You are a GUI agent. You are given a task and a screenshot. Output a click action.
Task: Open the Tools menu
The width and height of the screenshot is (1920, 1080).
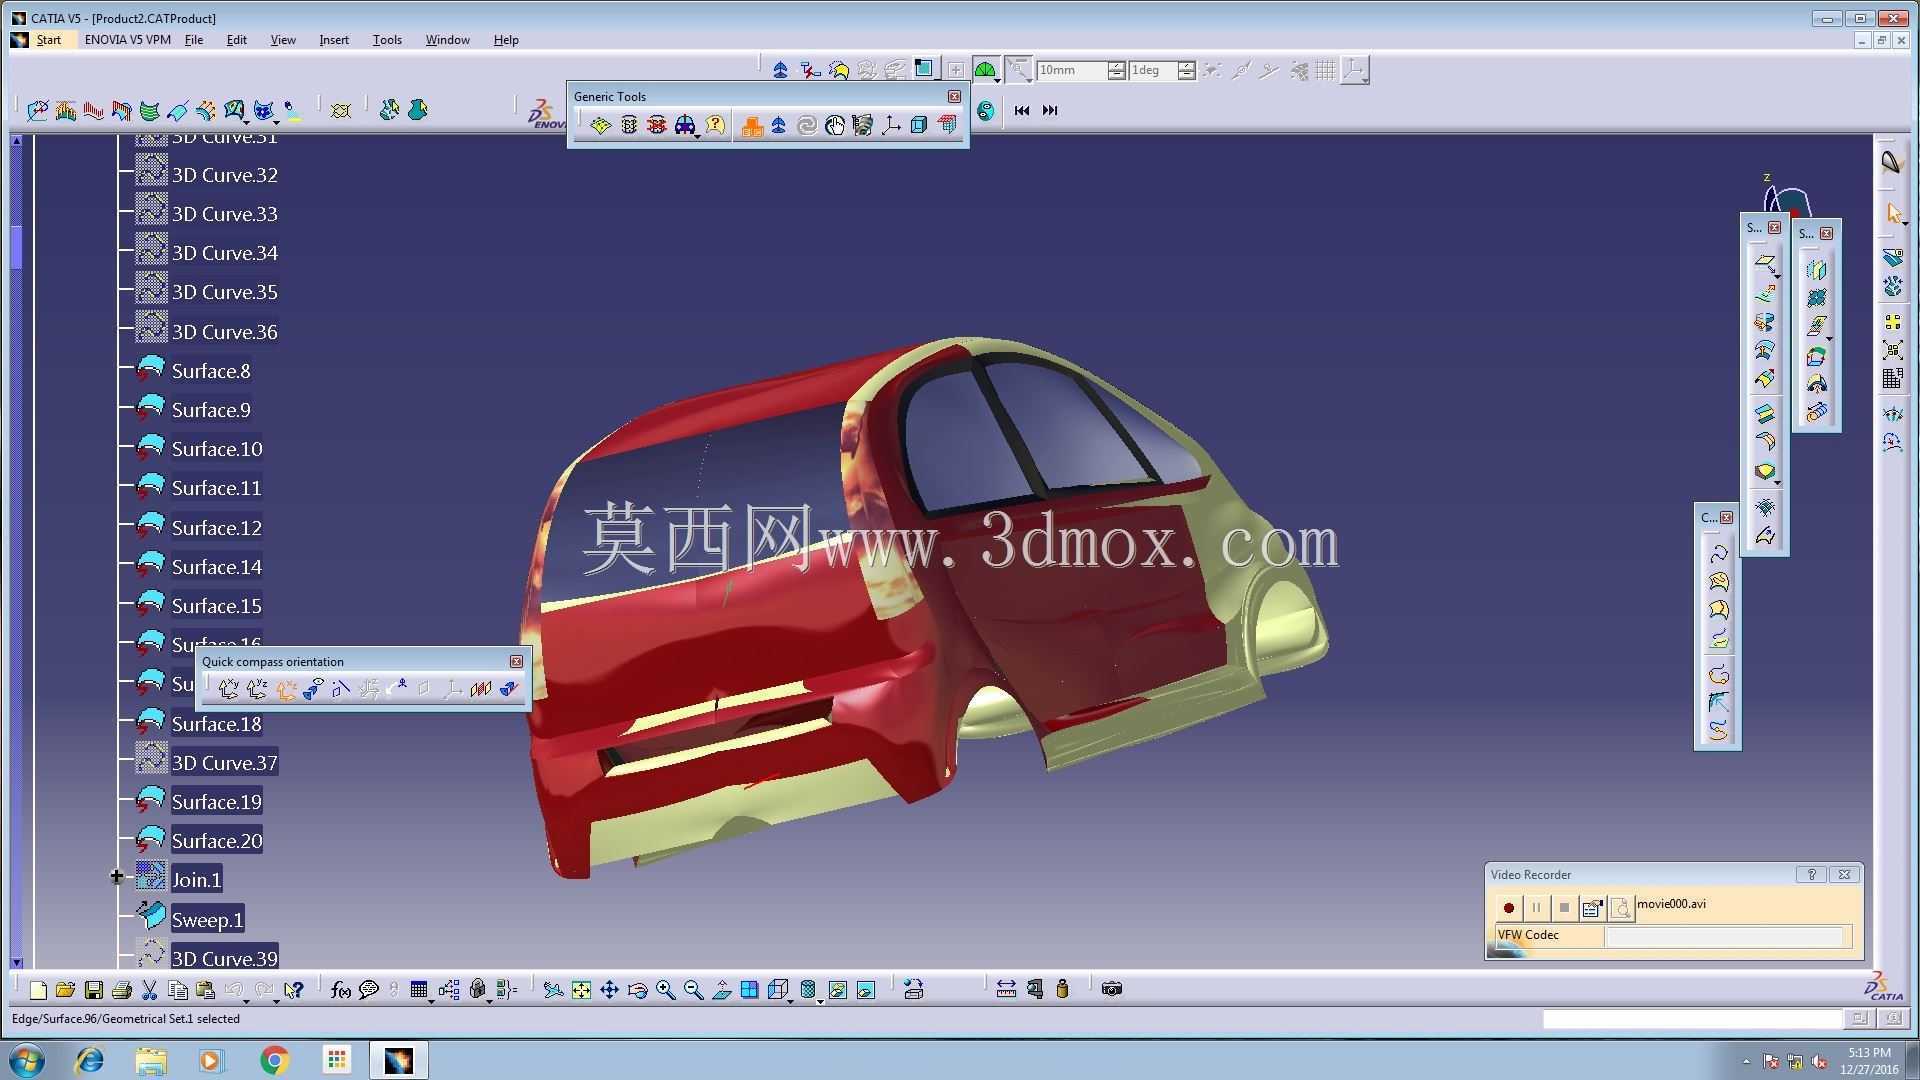click(x=387, y=40)
